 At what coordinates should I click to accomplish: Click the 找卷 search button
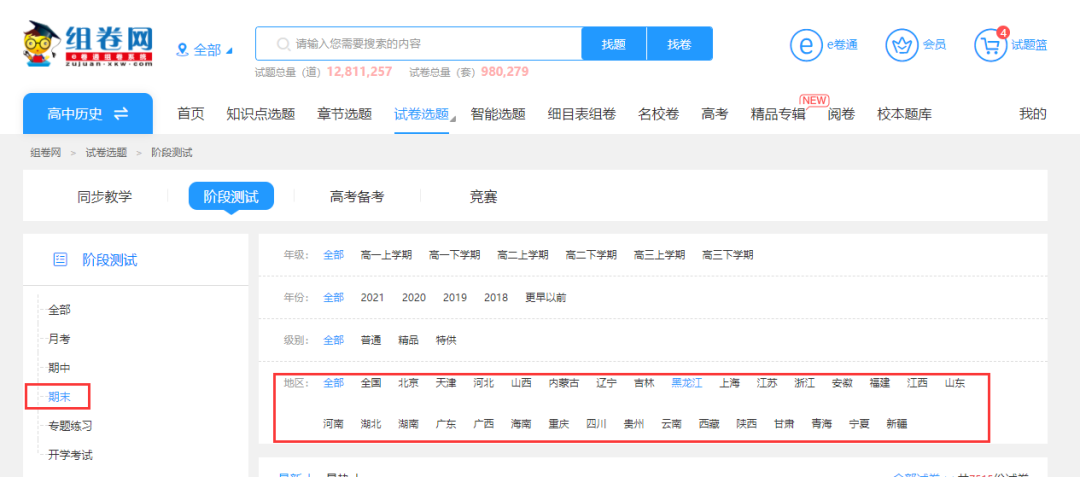coord(679,44)
